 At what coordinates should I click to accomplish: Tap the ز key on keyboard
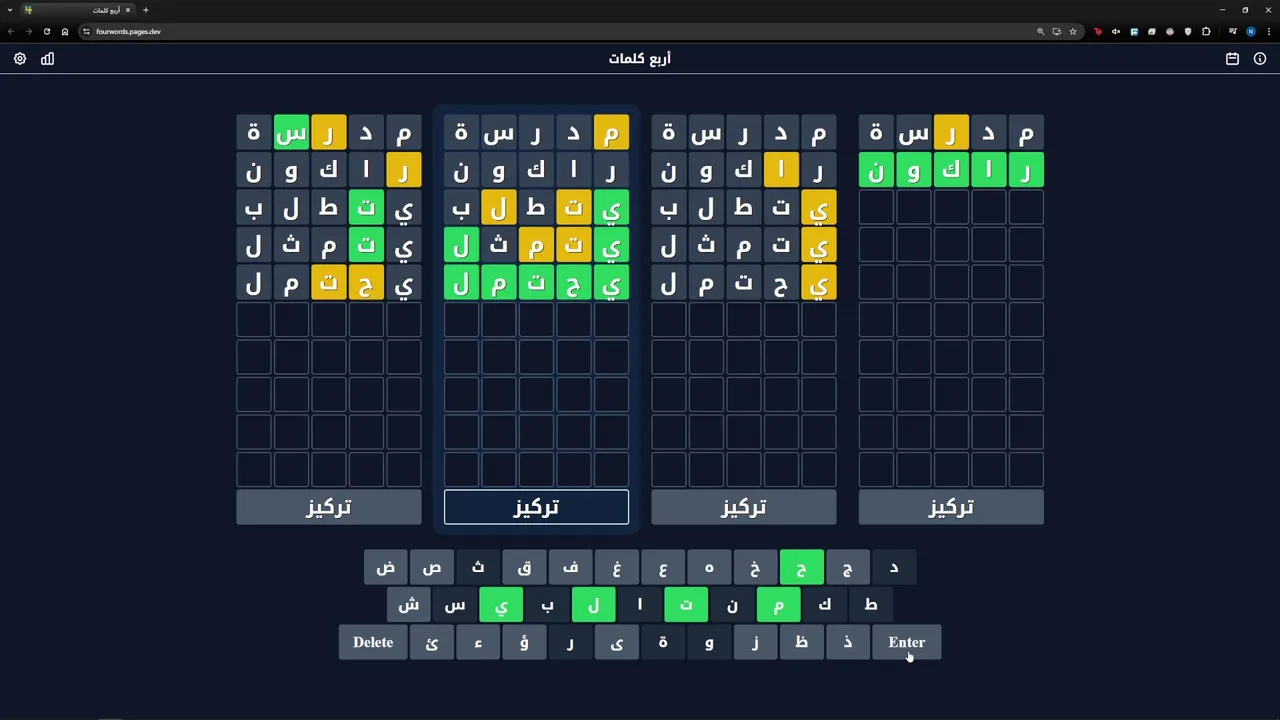[755, 642]
